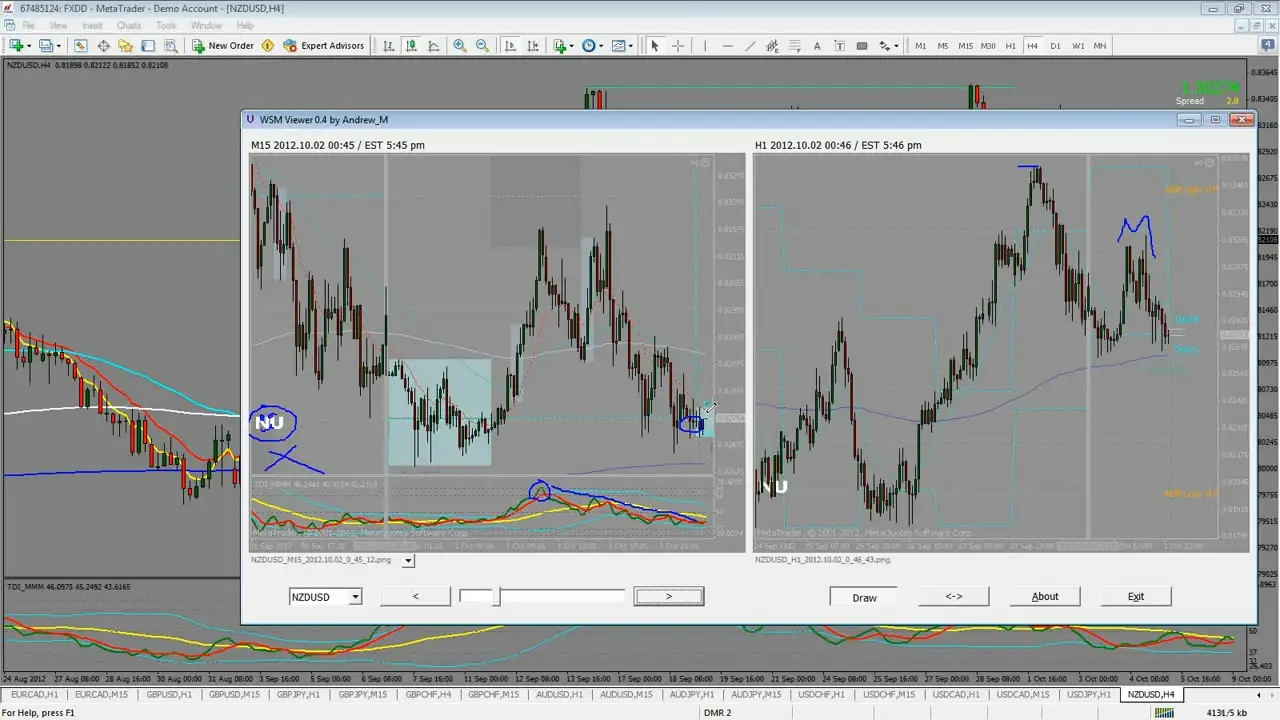Toggle the Market Watch window icon

81,46
